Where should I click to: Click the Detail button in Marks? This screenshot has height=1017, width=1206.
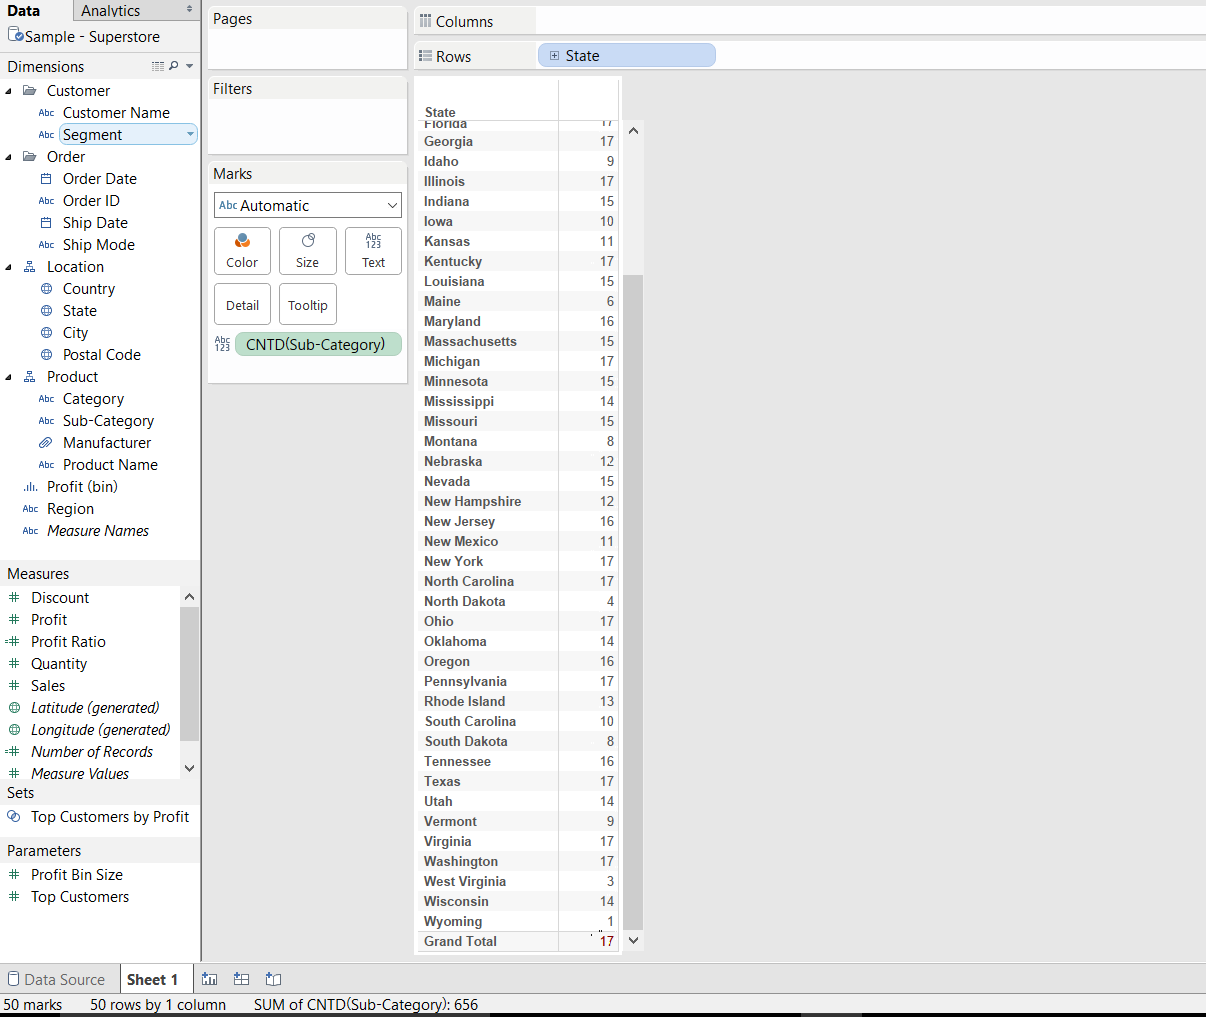pyautogui.click(x=242, y=305)
